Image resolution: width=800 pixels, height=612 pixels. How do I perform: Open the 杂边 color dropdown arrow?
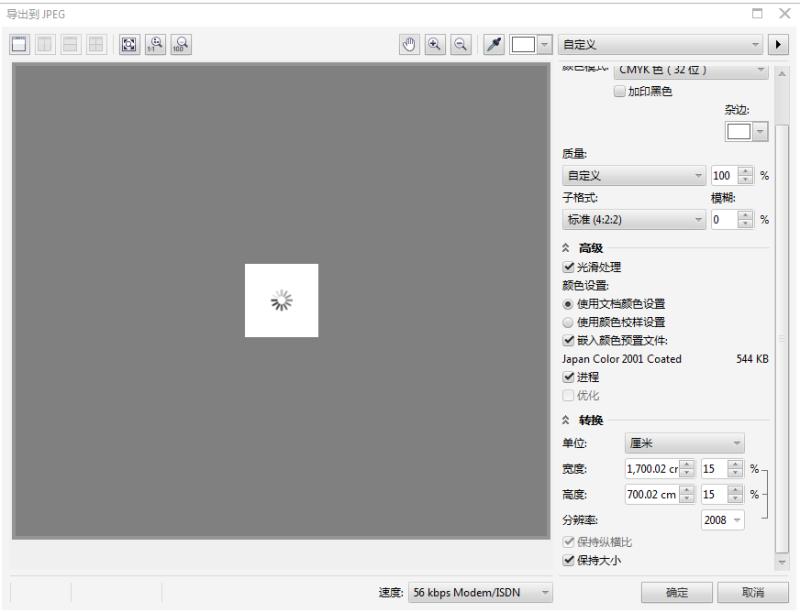click(x=760, y=132)
